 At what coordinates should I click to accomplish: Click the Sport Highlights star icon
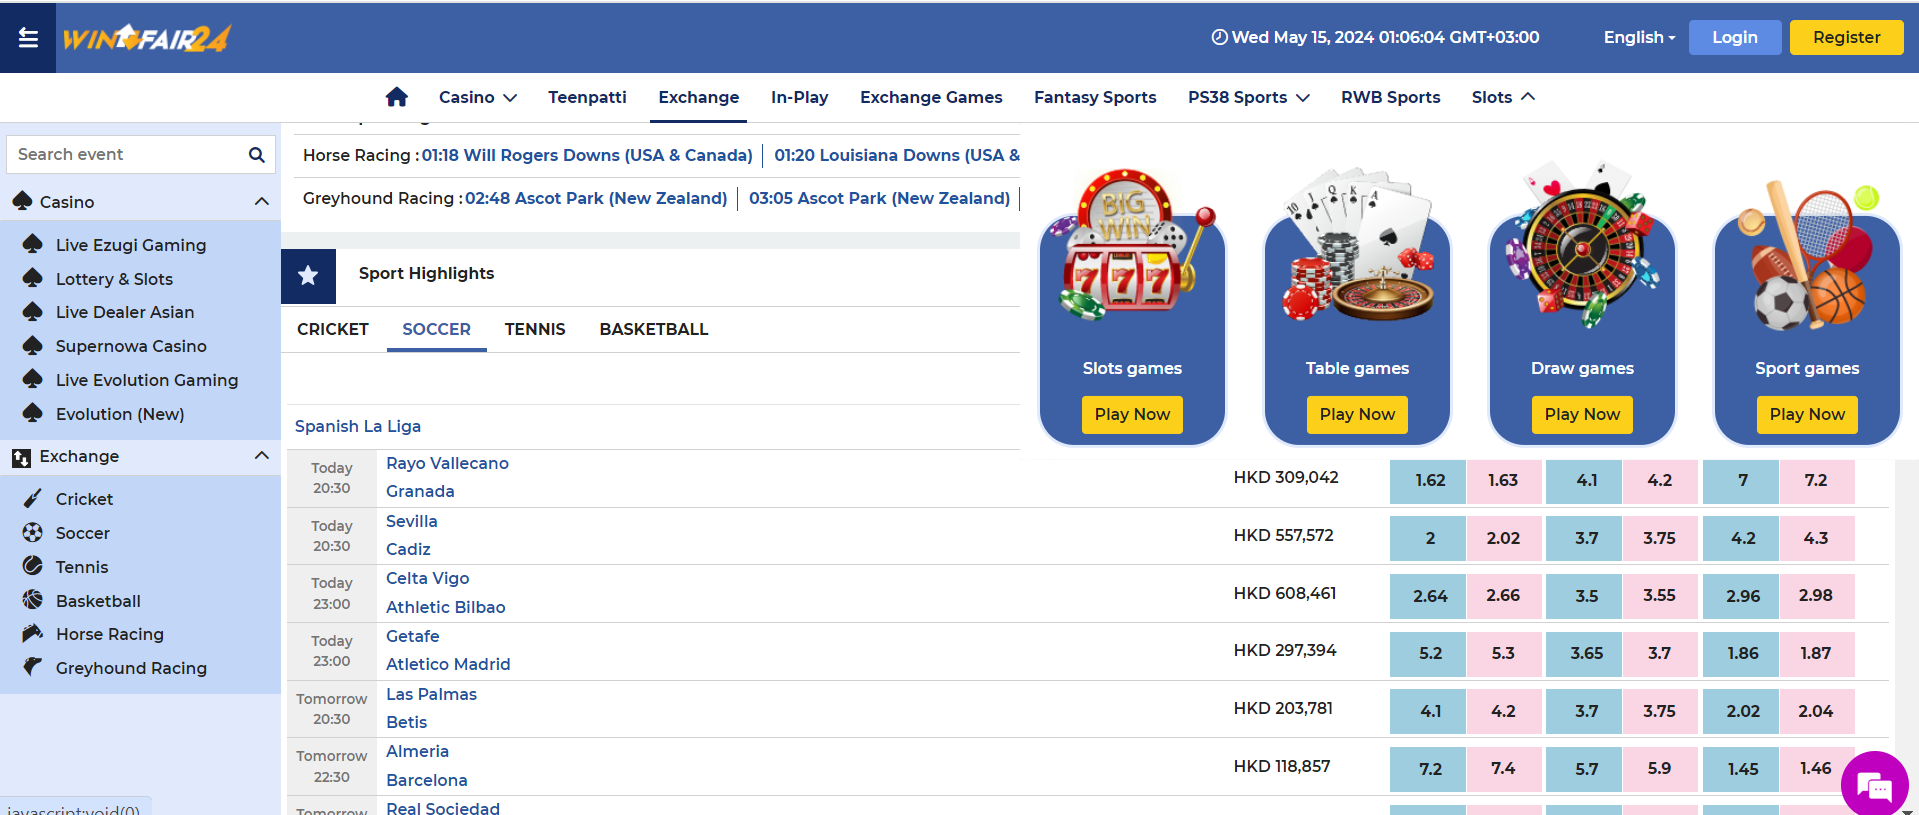(308, 276)
